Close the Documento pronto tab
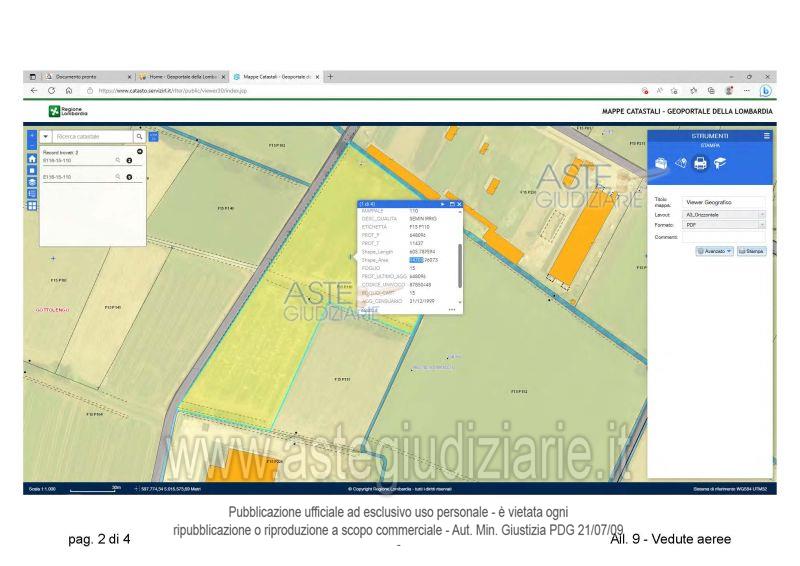This screenshot has height=566, width=800. [x=129, y=77]
